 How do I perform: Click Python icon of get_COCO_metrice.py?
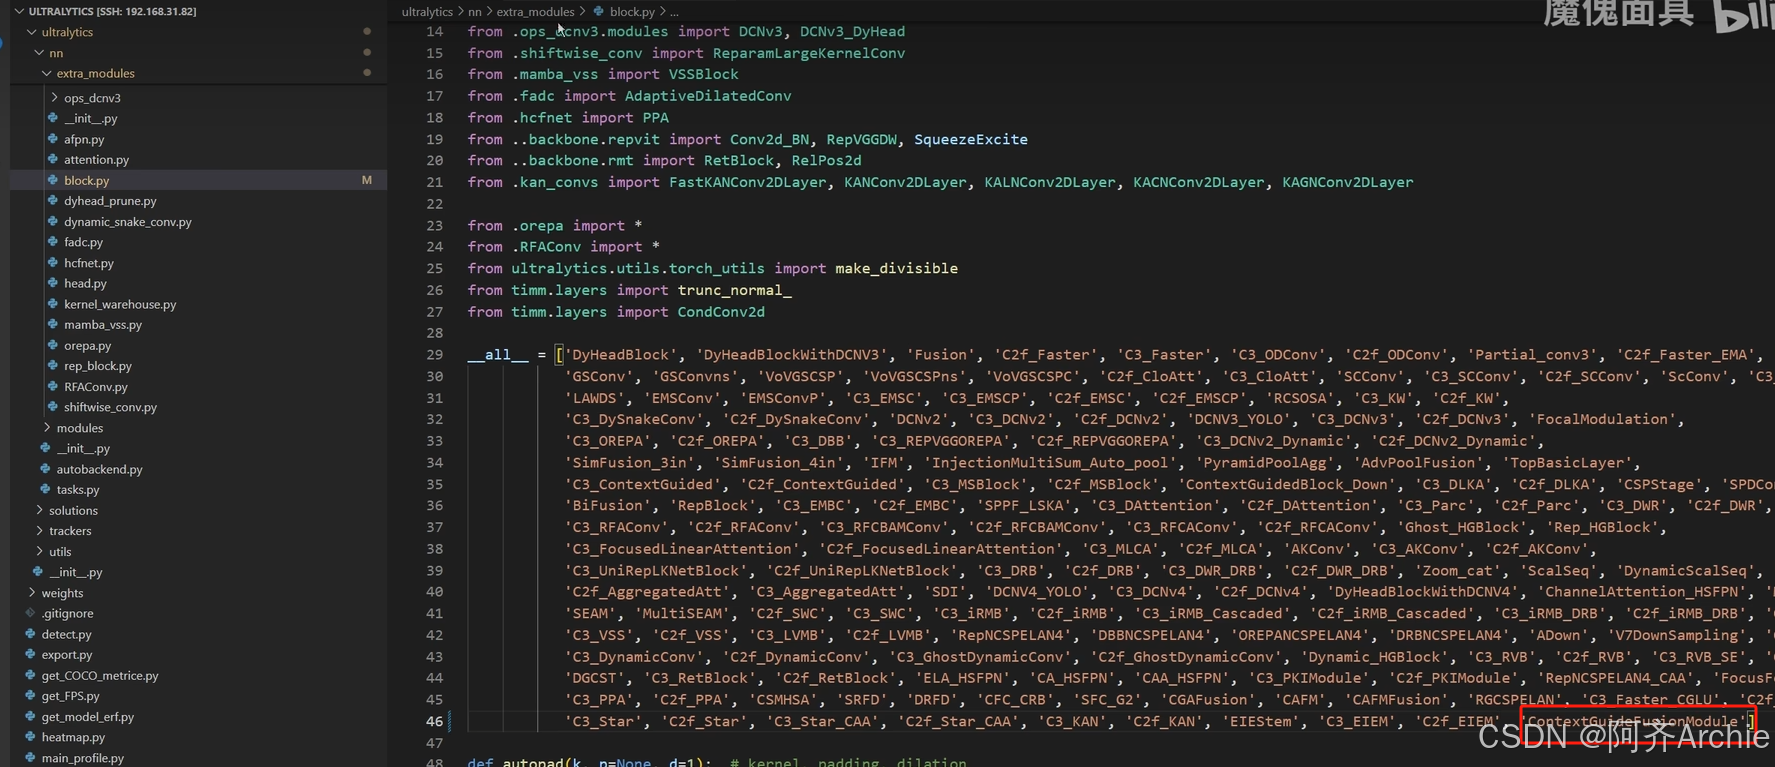point(30,675)
